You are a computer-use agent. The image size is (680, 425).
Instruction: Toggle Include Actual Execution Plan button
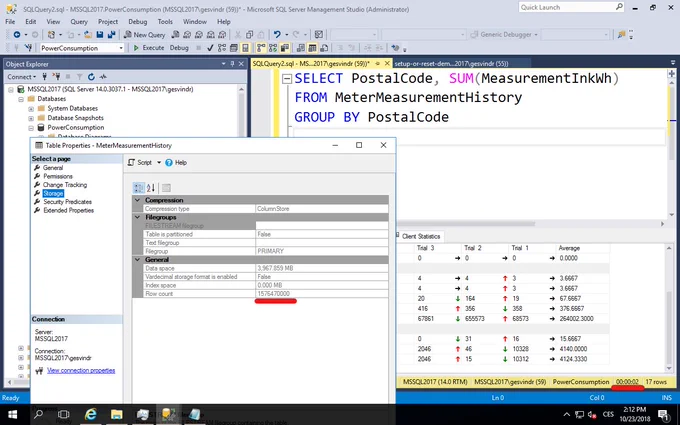coord(261,48)
